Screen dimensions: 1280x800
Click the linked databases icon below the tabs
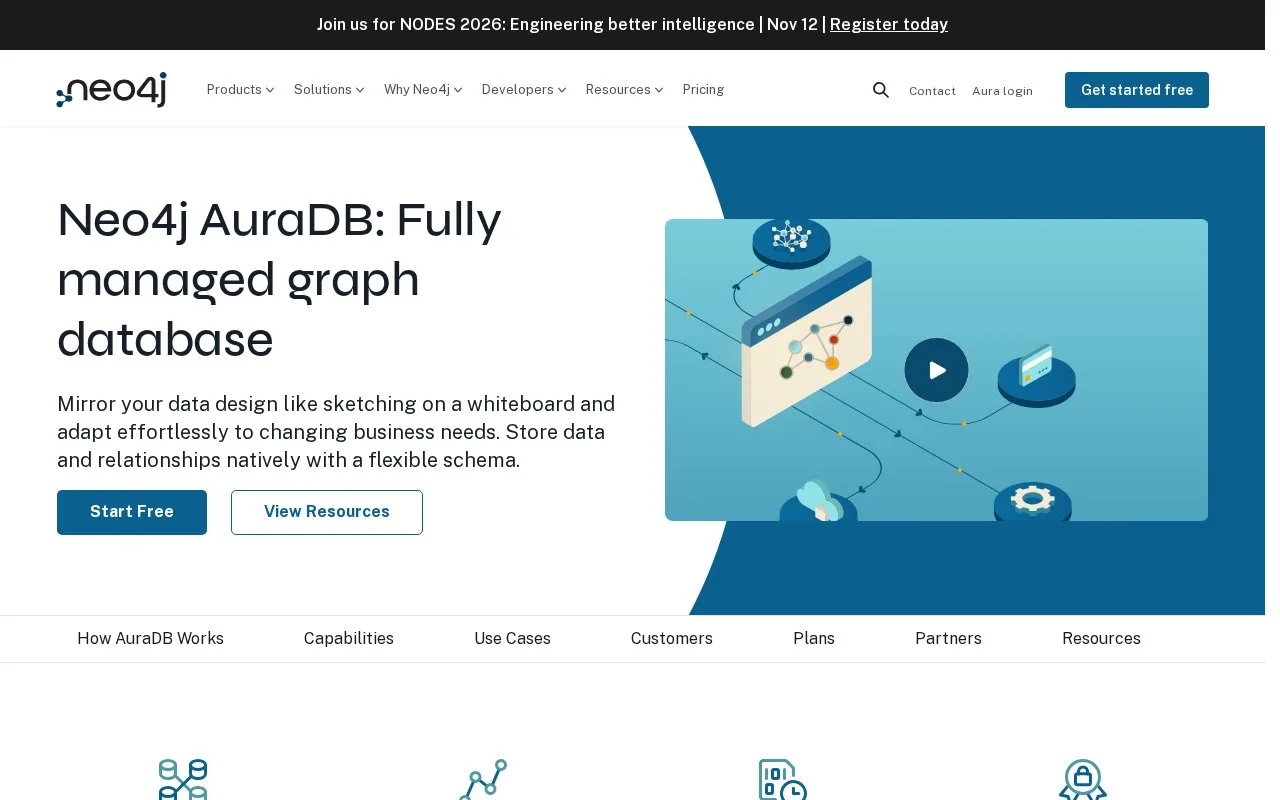coord(183,780)
